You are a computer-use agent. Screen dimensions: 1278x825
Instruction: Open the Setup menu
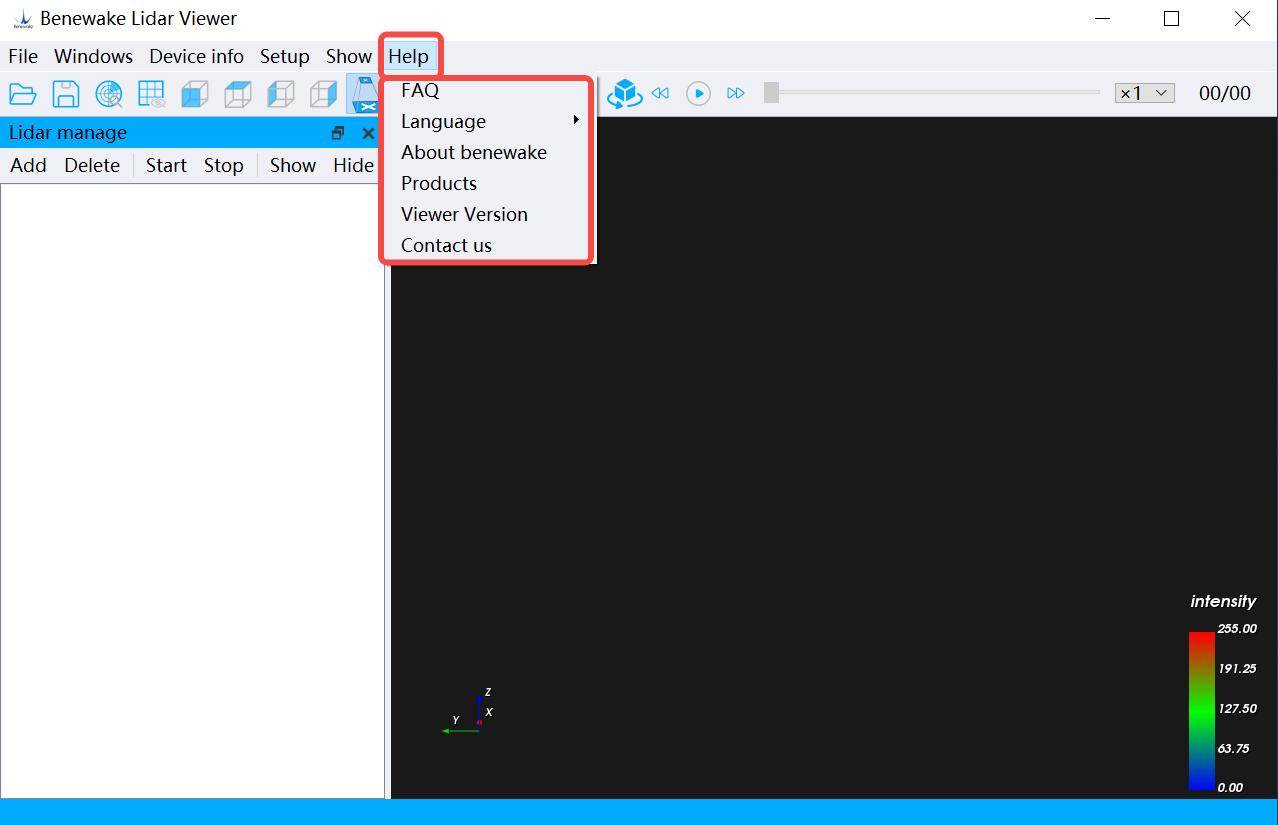(x=285, y=56)
